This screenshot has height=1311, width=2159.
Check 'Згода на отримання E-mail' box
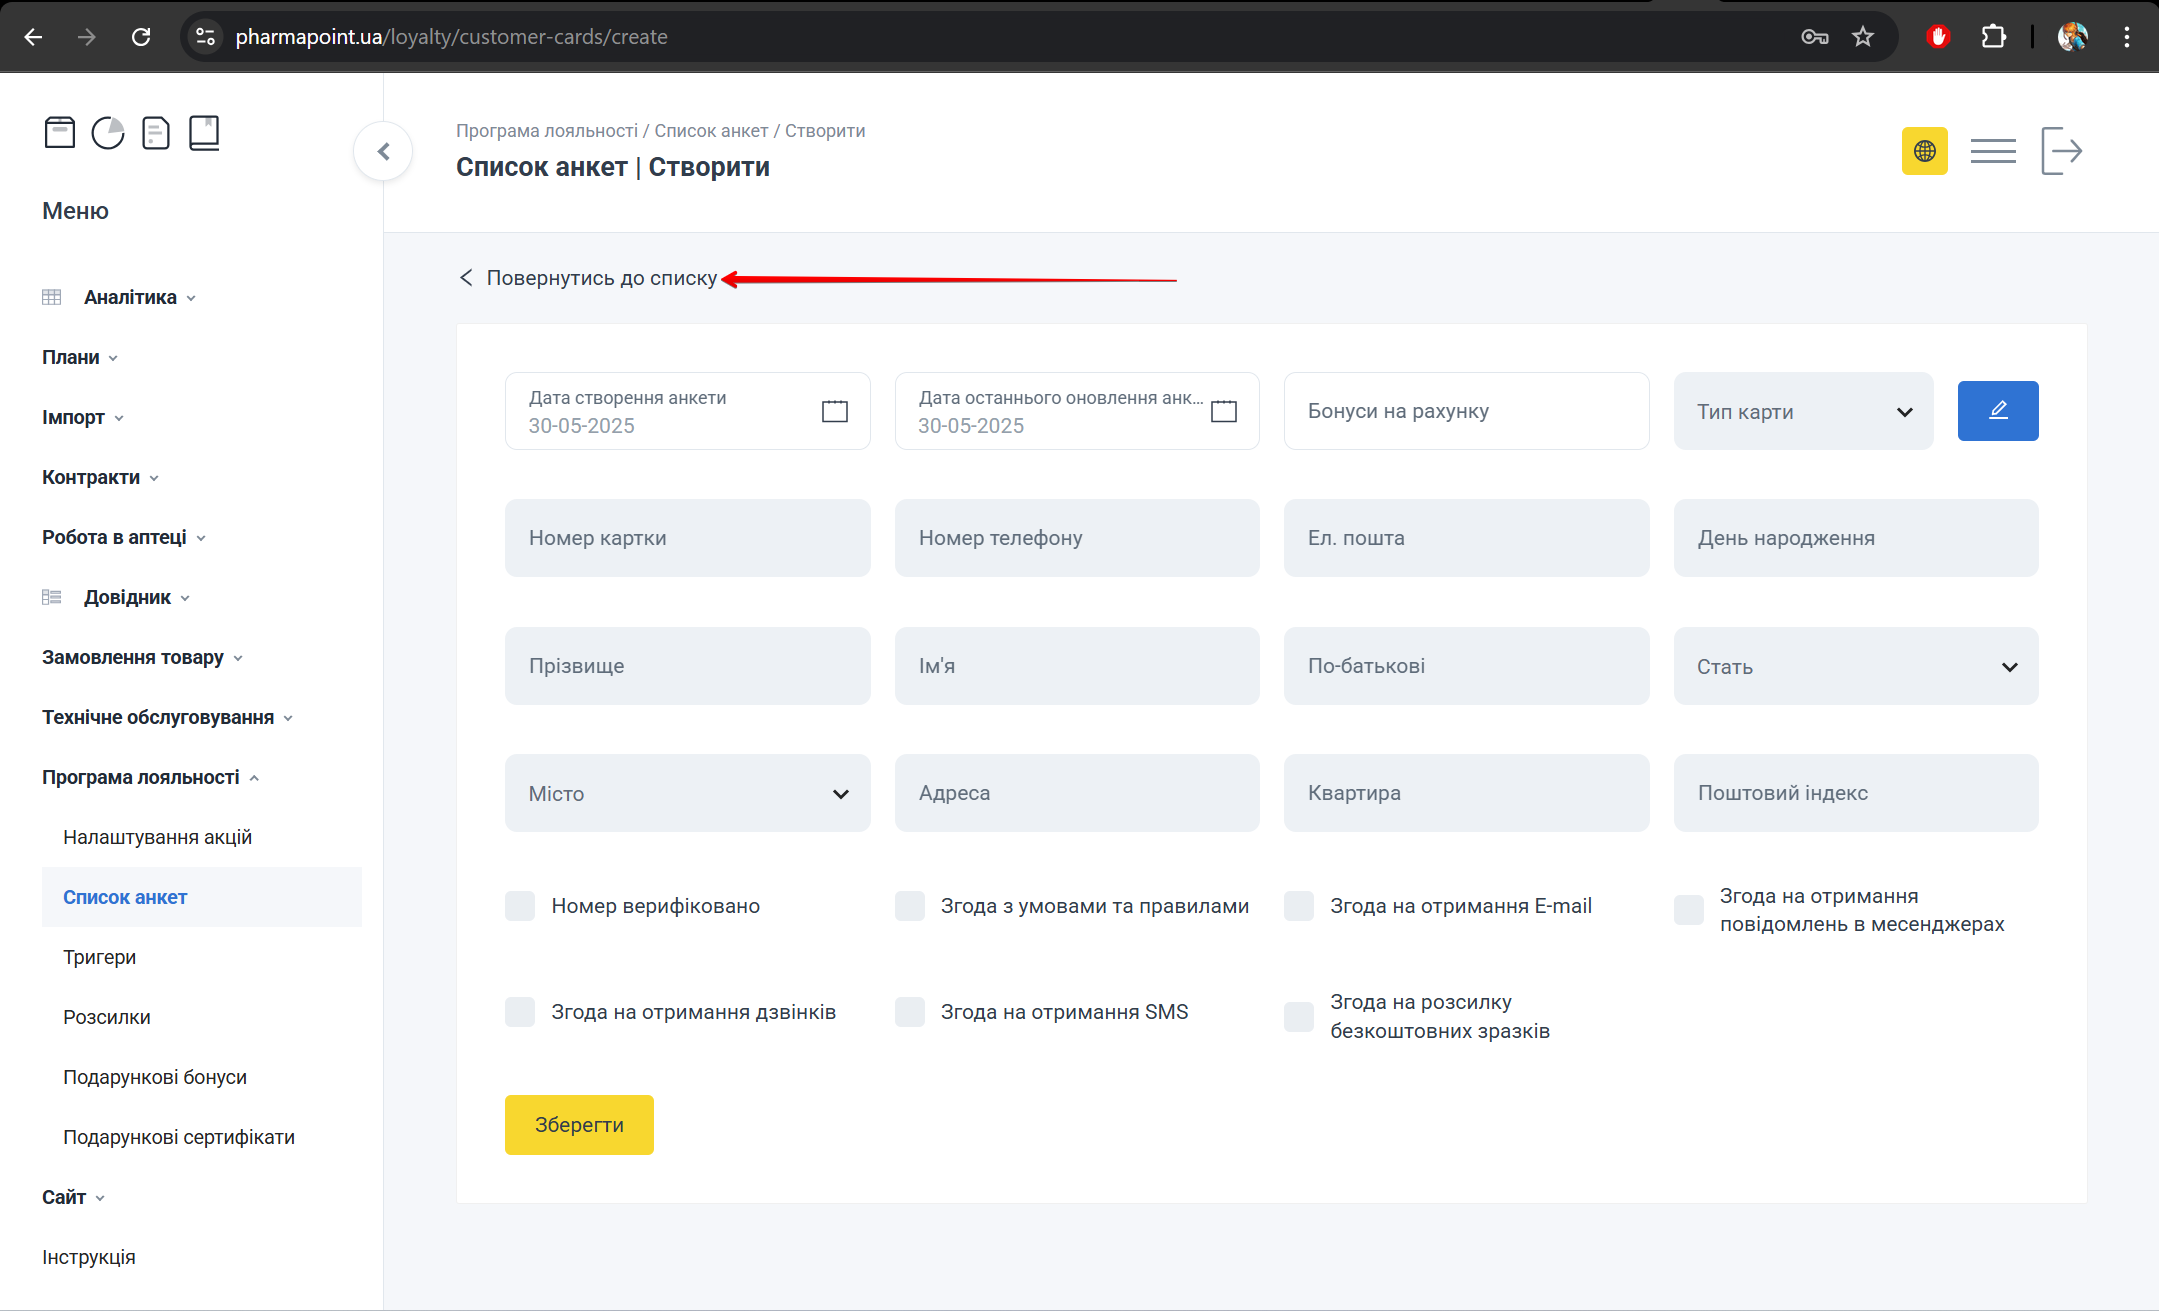point(1299,906)
